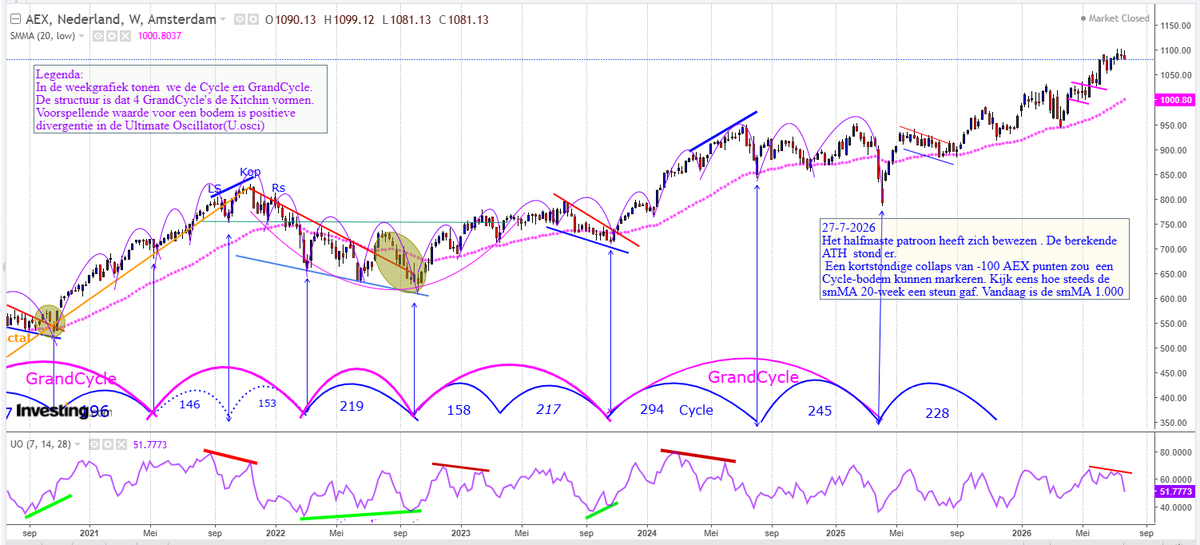This screenshot has width=1200, height=545.
Task: Select the UO (7, 14, 28) indicator label
Action: 40,444
